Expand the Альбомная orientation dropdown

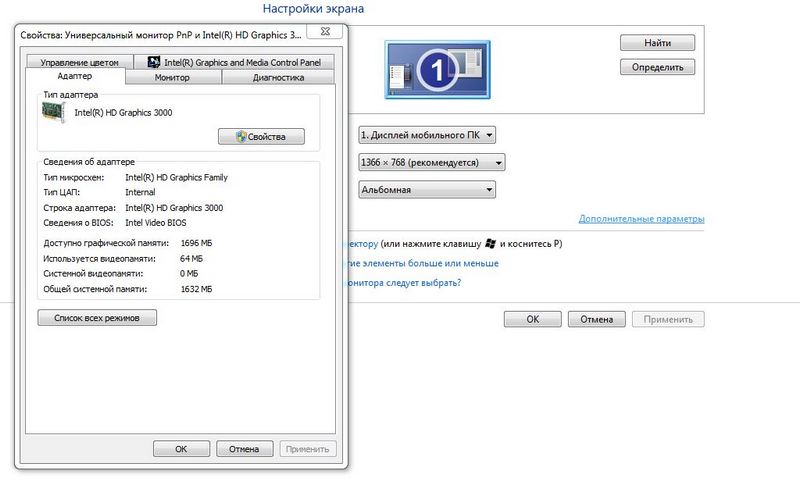427,189
